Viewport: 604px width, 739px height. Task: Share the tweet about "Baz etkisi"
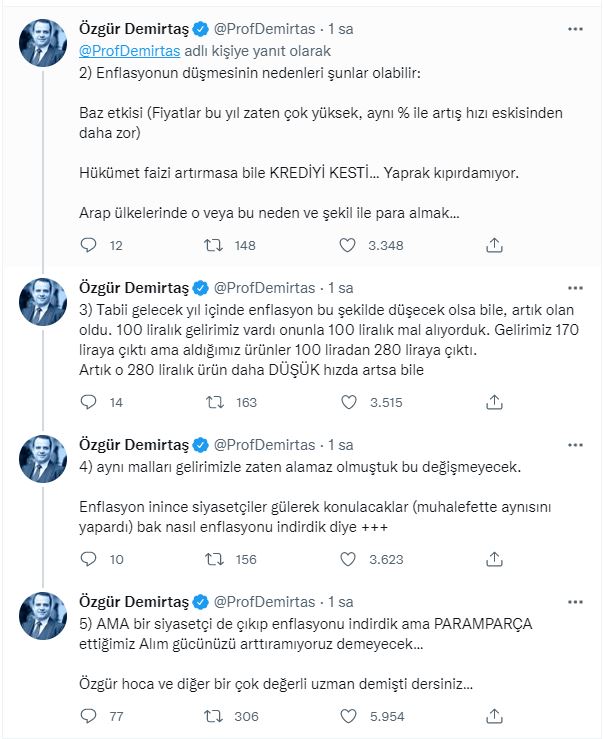494,245
